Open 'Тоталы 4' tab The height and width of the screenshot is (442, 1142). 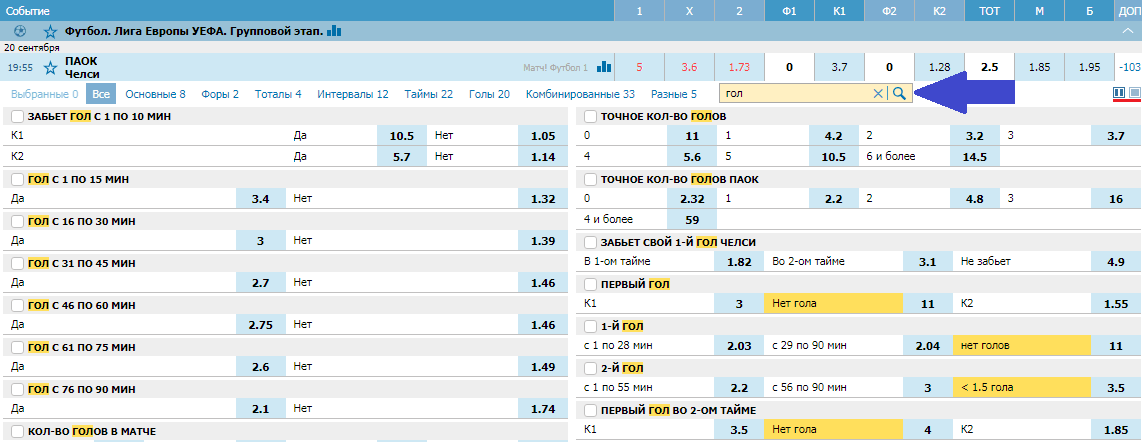click(278, 94)
